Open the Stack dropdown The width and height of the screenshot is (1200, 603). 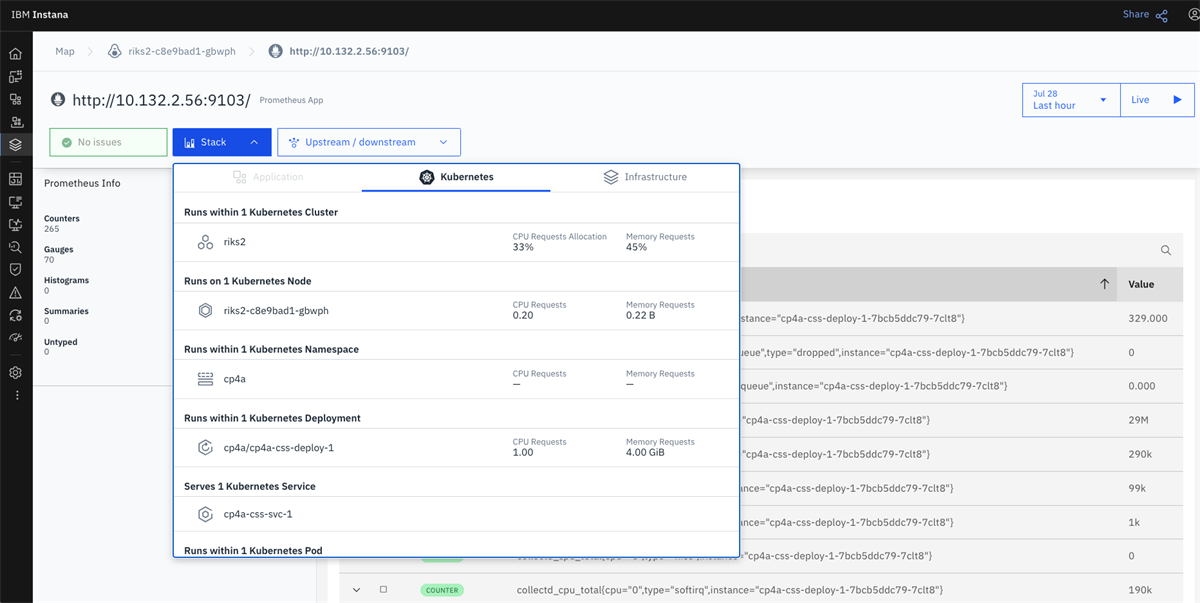coord(221,142)
